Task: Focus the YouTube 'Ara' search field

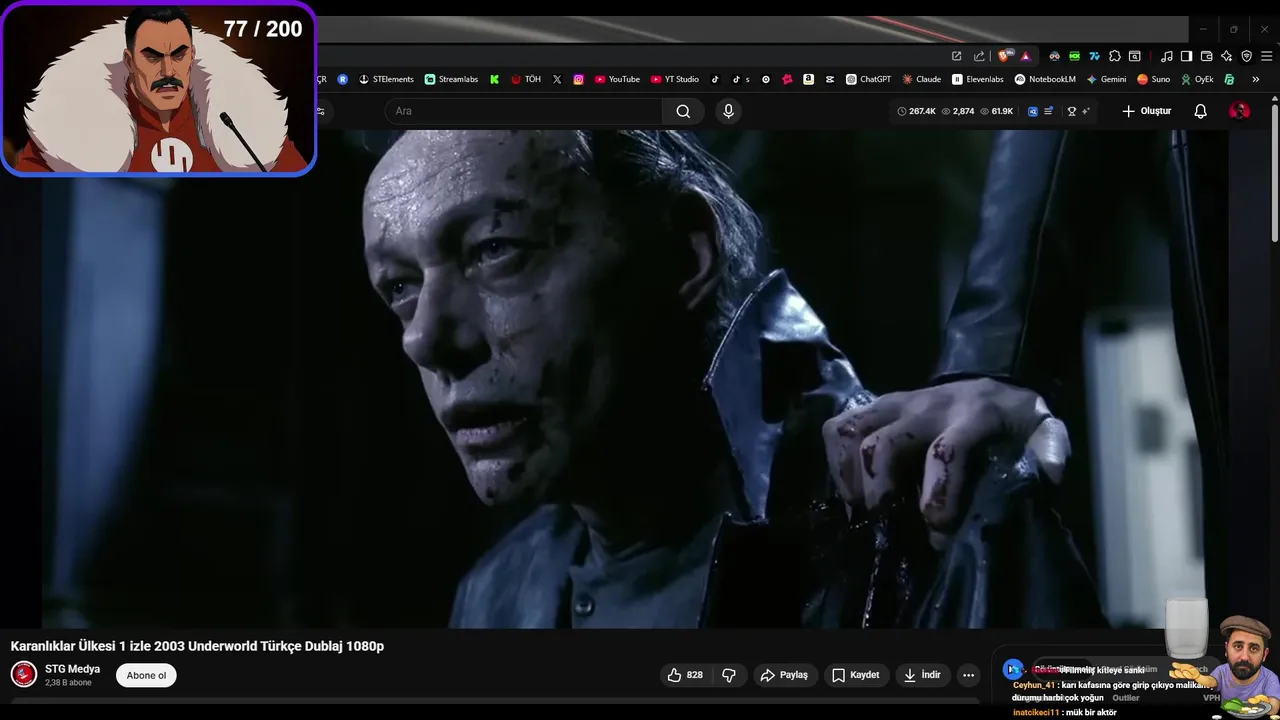Action: [x=524, y=111]
